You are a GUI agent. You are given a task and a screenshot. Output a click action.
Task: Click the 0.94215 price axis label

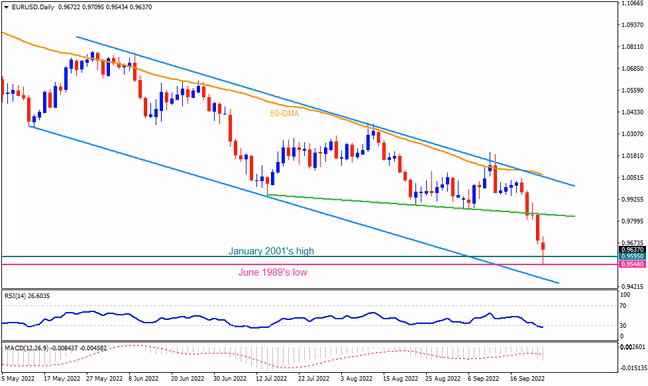[x=632, y=286]
